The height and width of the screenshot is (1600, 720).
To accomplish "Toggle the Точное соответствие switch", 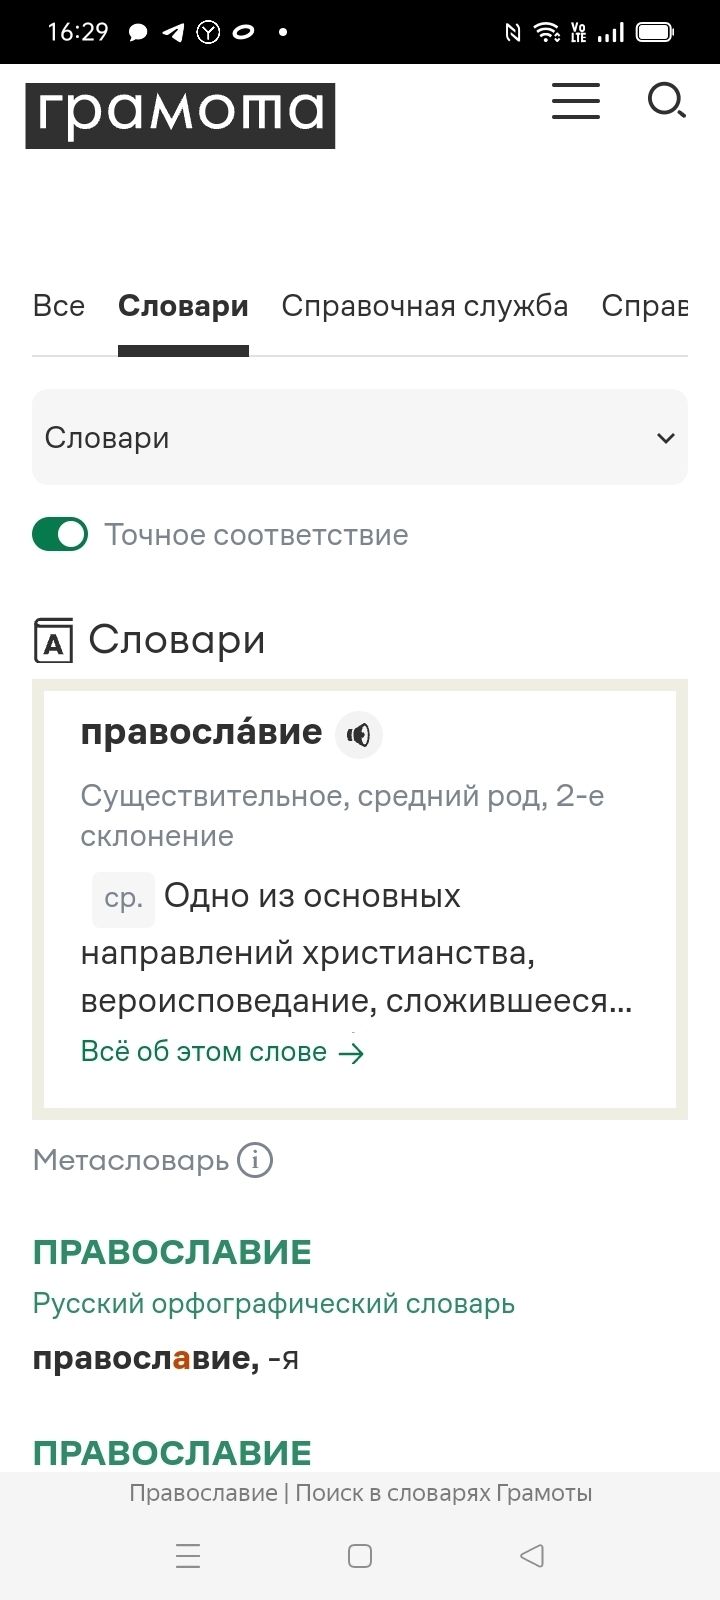I will tap(60, 534).
